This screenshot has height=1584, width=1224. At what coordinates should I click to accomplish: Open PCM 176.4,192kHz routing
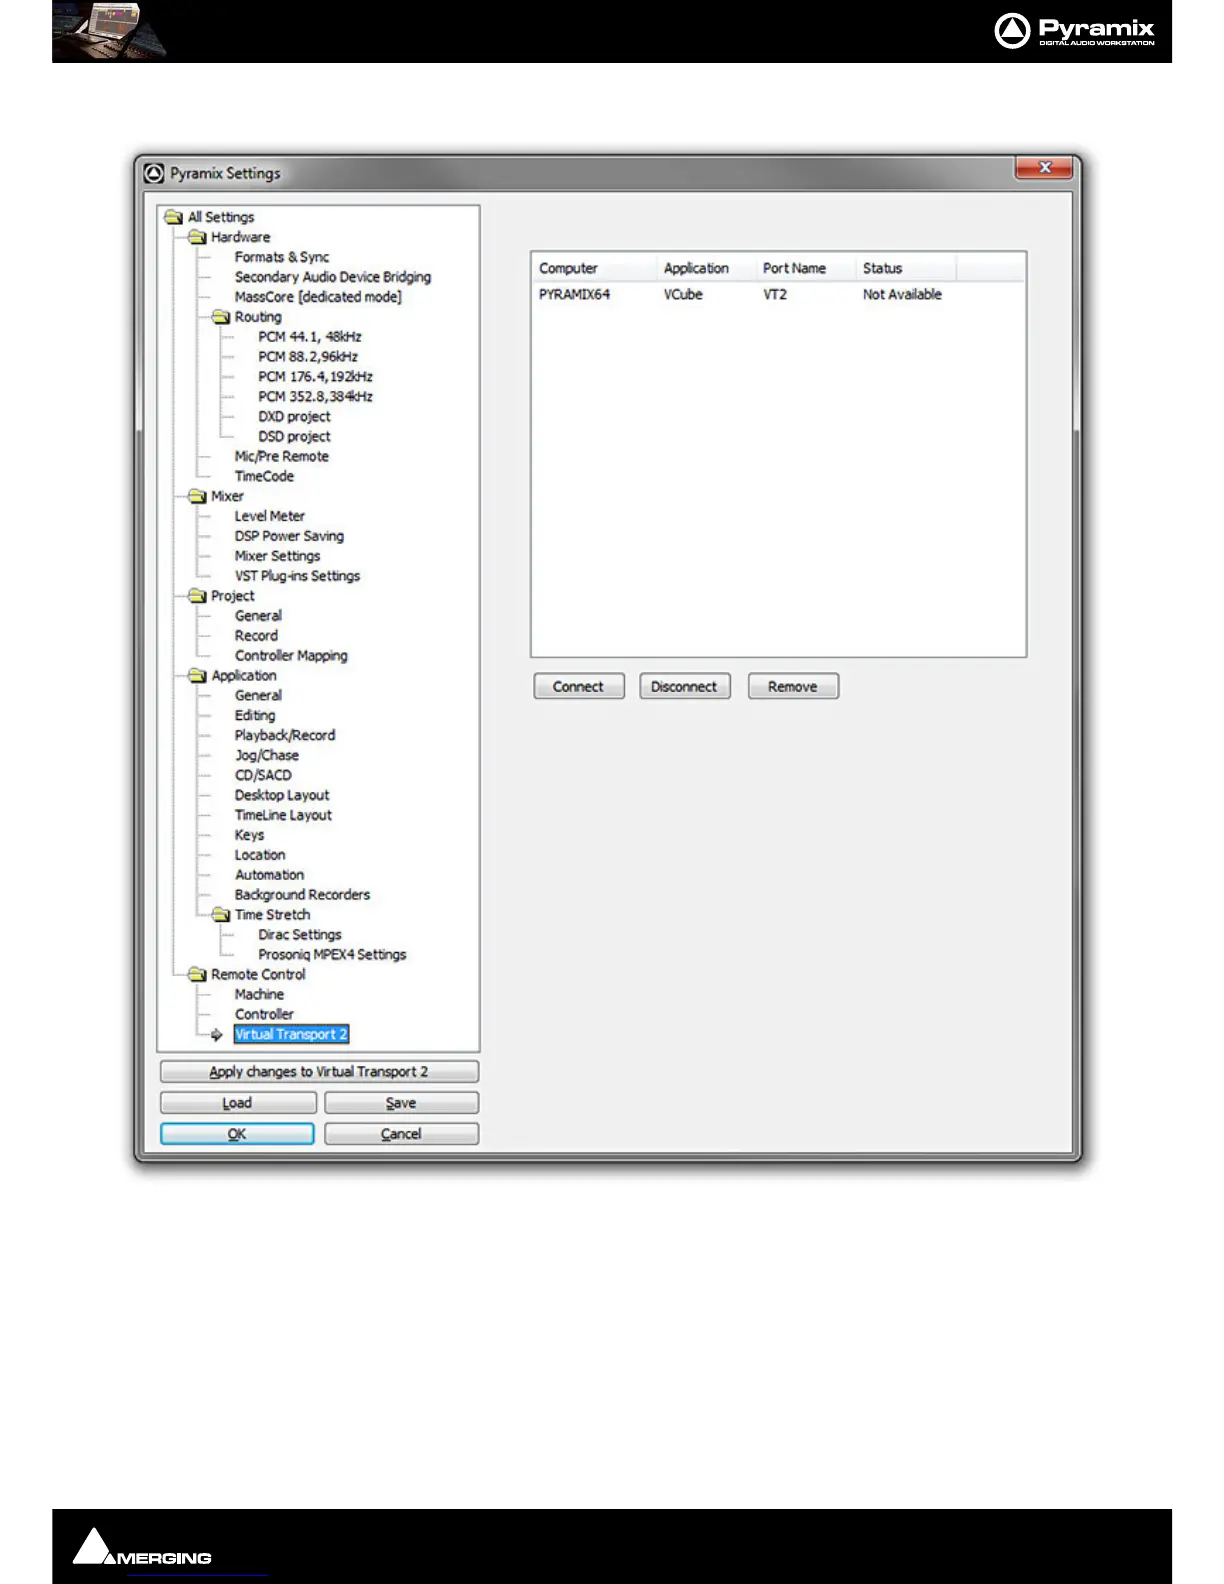pyautogui.click(x=316, y=377)
